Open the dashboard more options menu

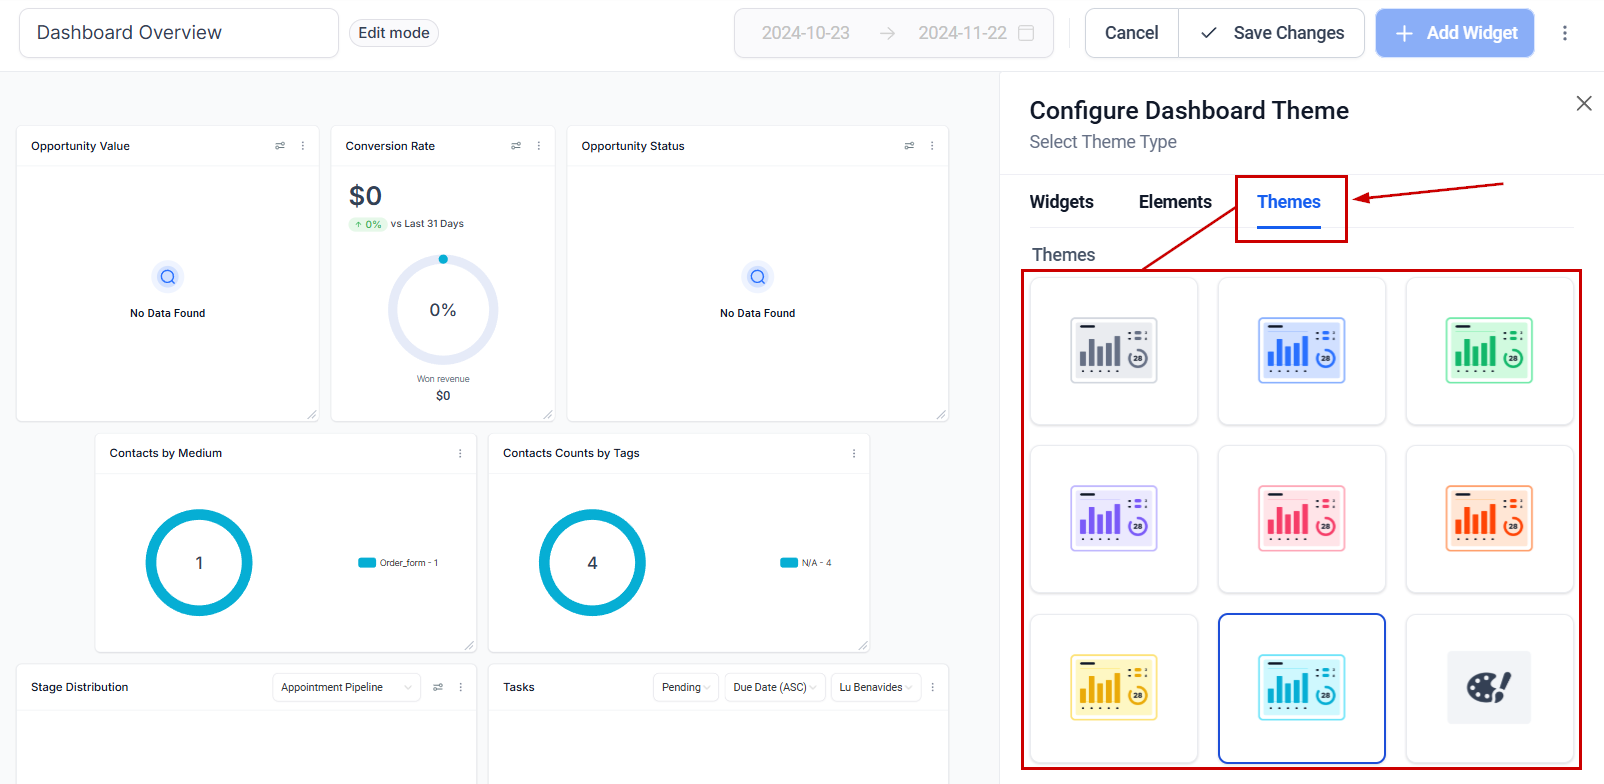coord(1565,33)
